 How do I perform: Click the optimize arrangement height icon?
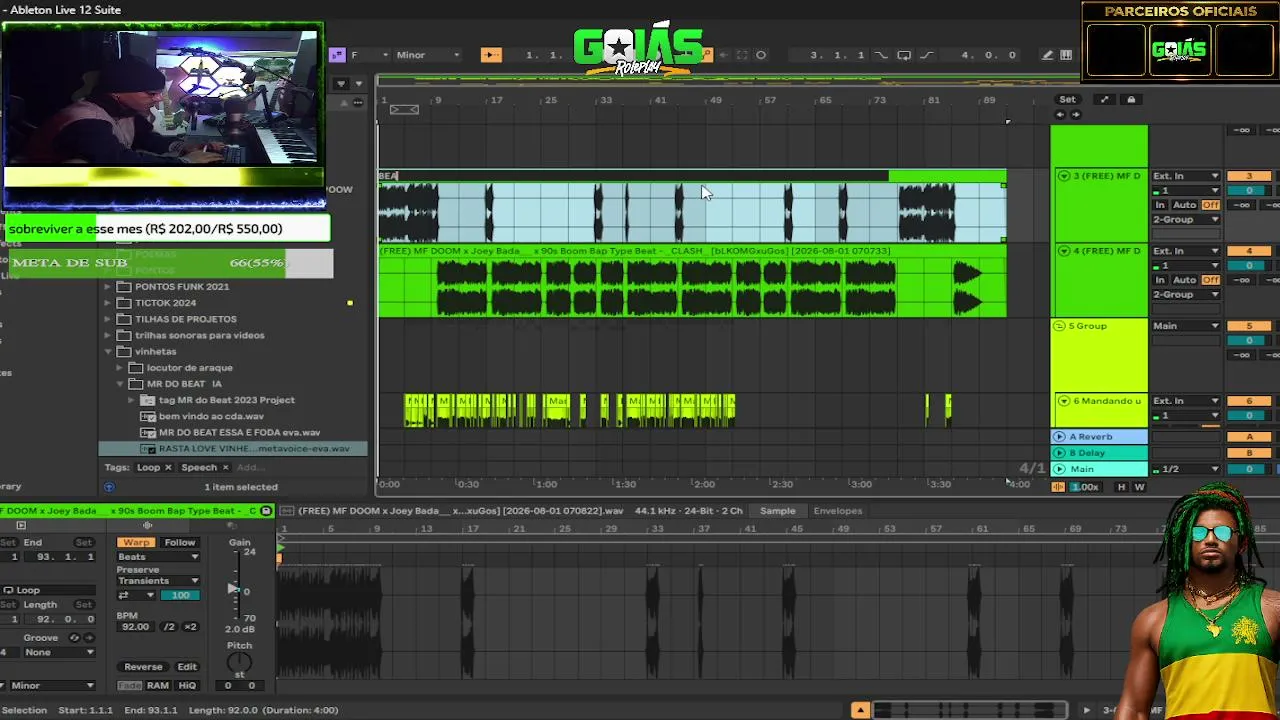click(1104, 99)
